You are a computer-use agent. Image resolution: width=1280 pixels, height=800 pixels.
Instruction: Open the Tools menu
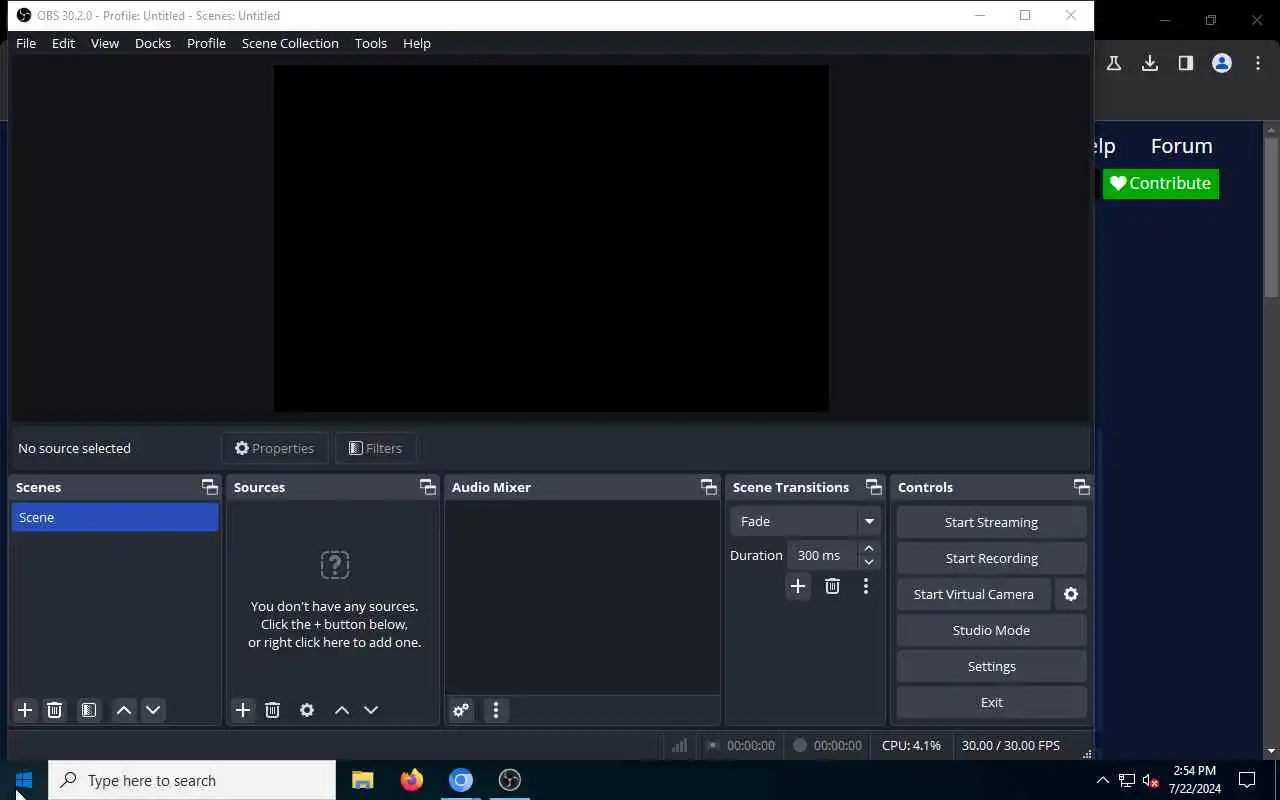pos(371,43)
